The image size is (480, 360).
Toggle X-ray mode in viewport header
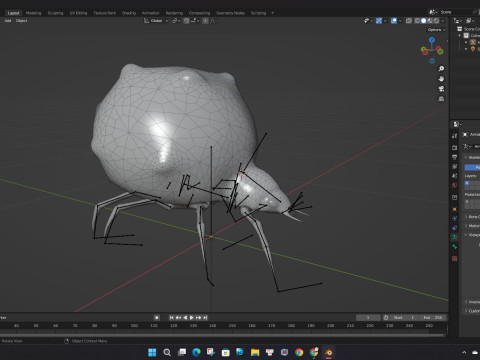409,21
